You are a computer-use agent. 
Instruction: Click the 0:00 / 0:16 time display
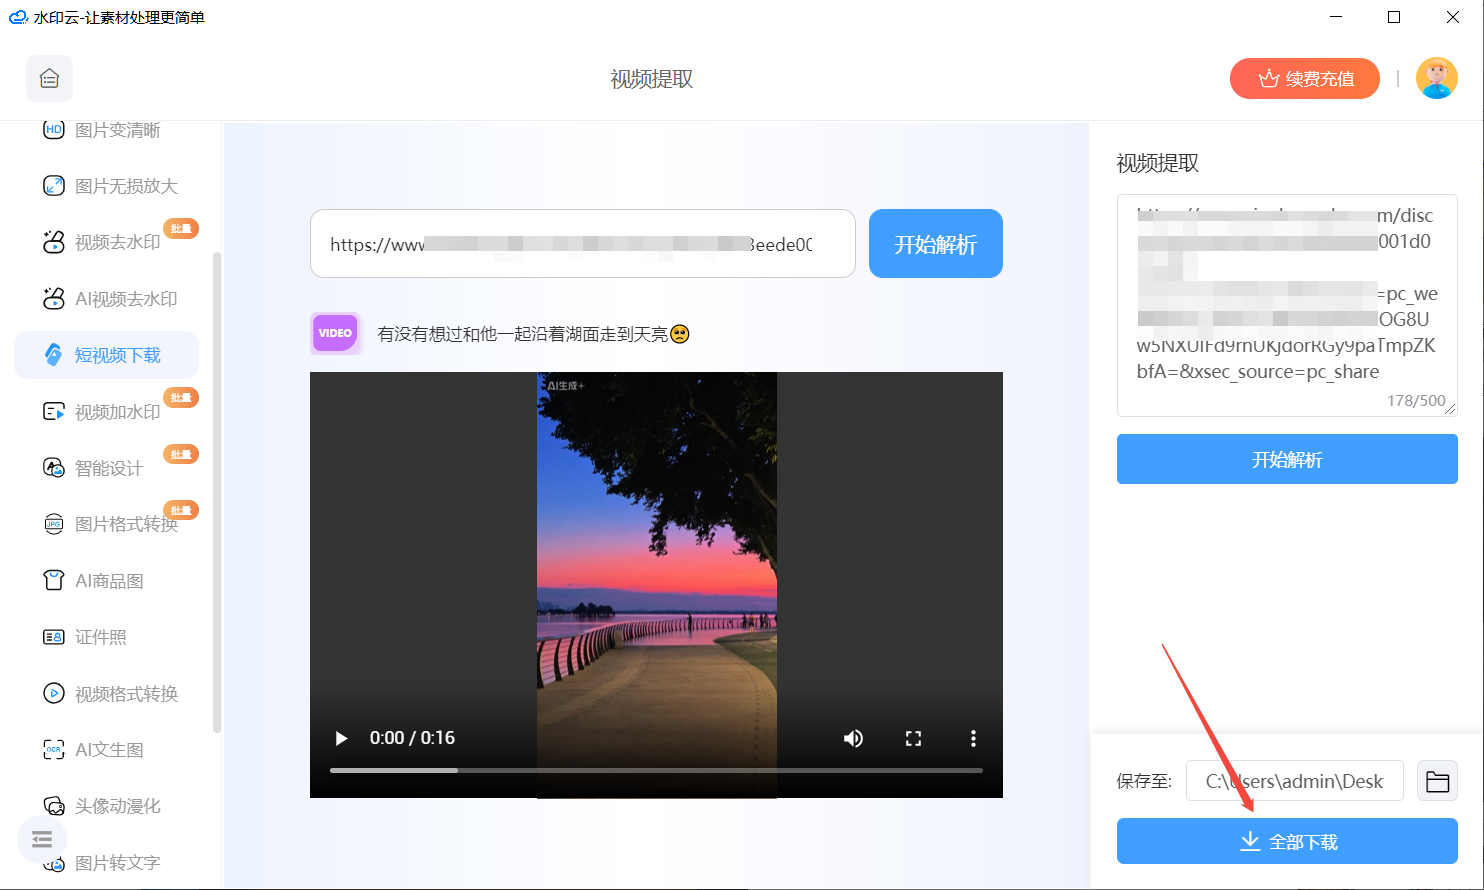pyautogui.click(x=412, y=738)
